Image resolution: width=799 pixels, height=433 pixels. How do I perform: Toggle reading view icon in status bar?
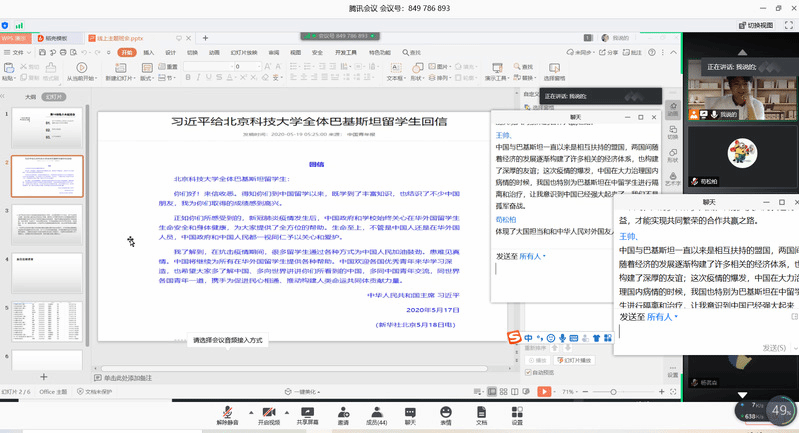click(515, 392)
